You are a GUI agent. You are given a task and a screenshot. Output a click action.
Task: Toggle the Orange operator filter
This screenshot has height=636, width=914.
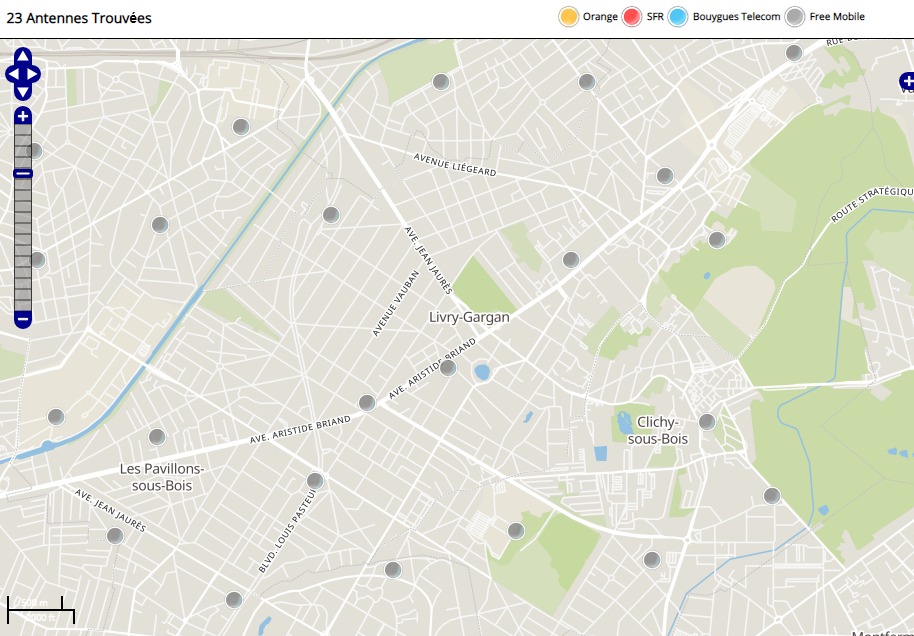[x=569, y=17]
